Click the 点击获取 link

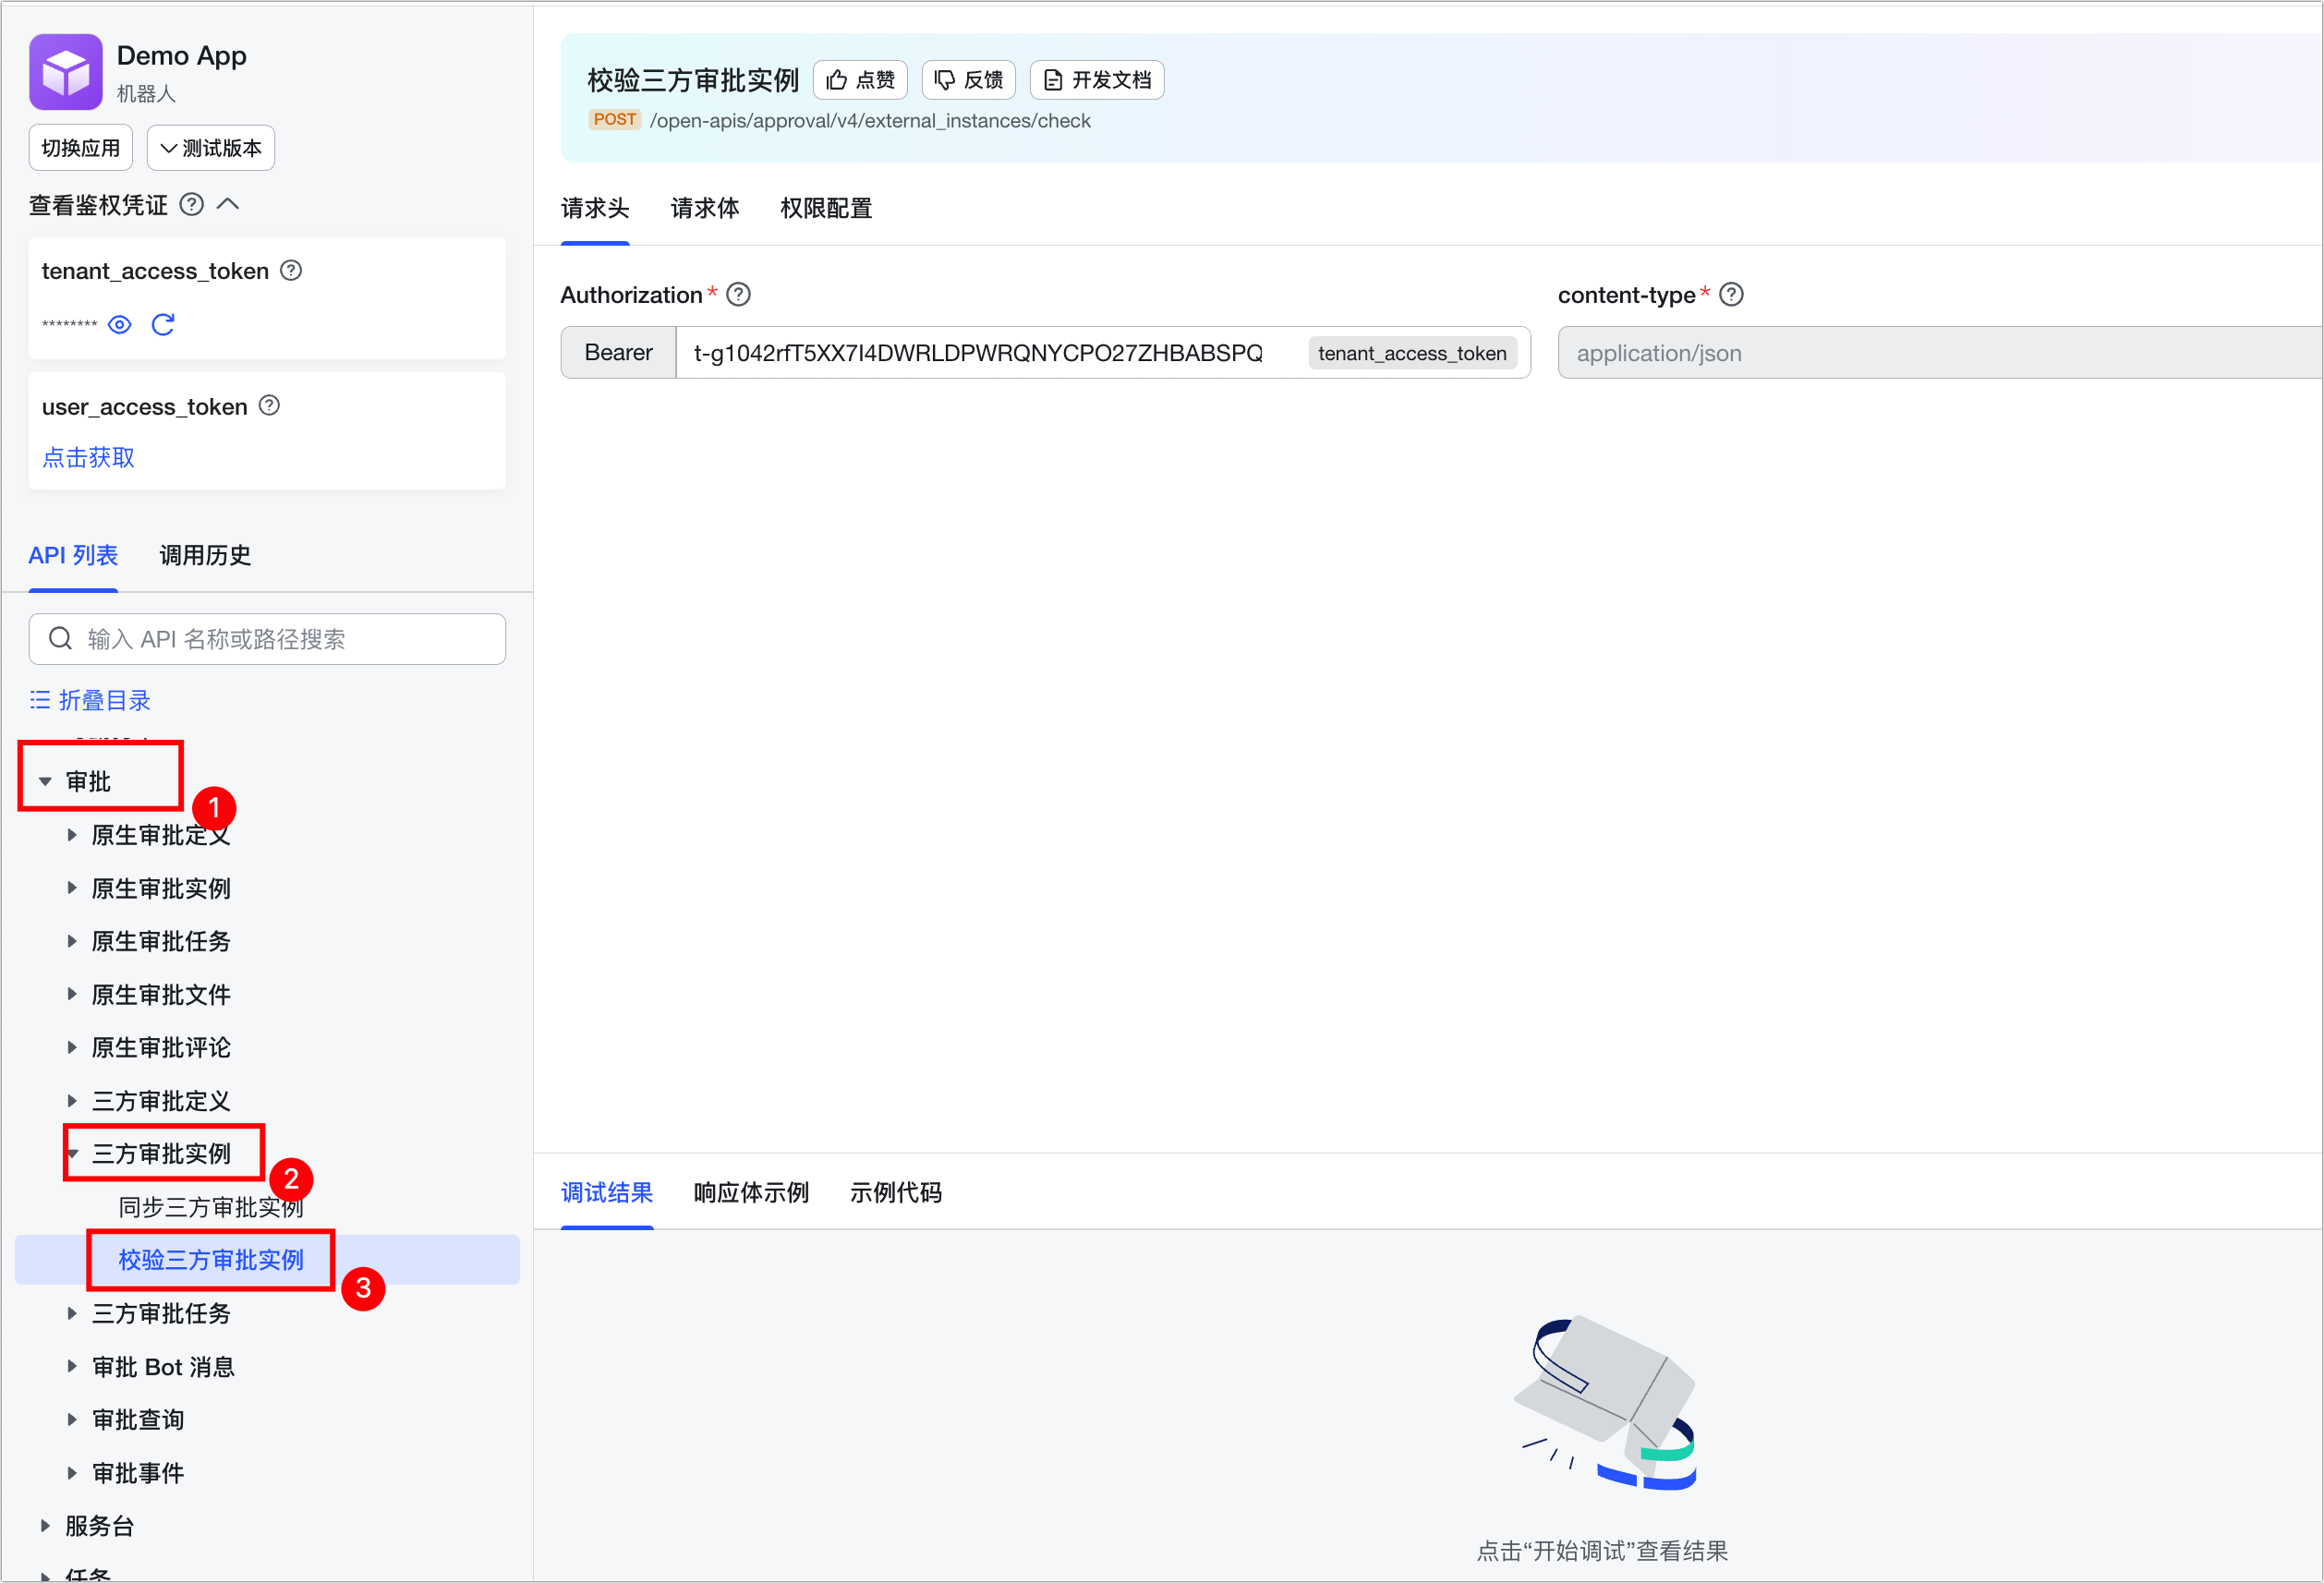click(x=88, y=457)
